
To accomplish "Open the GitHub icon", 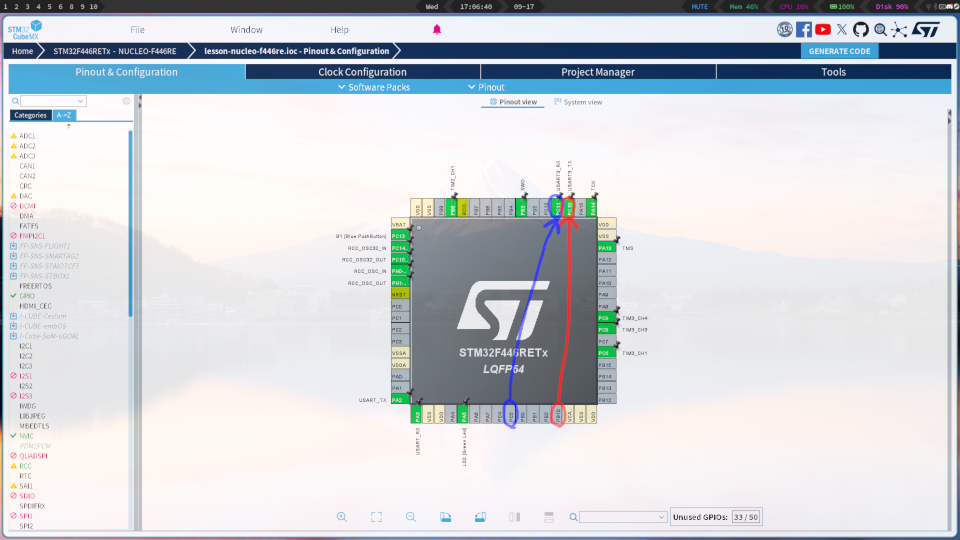I will 861,29.
